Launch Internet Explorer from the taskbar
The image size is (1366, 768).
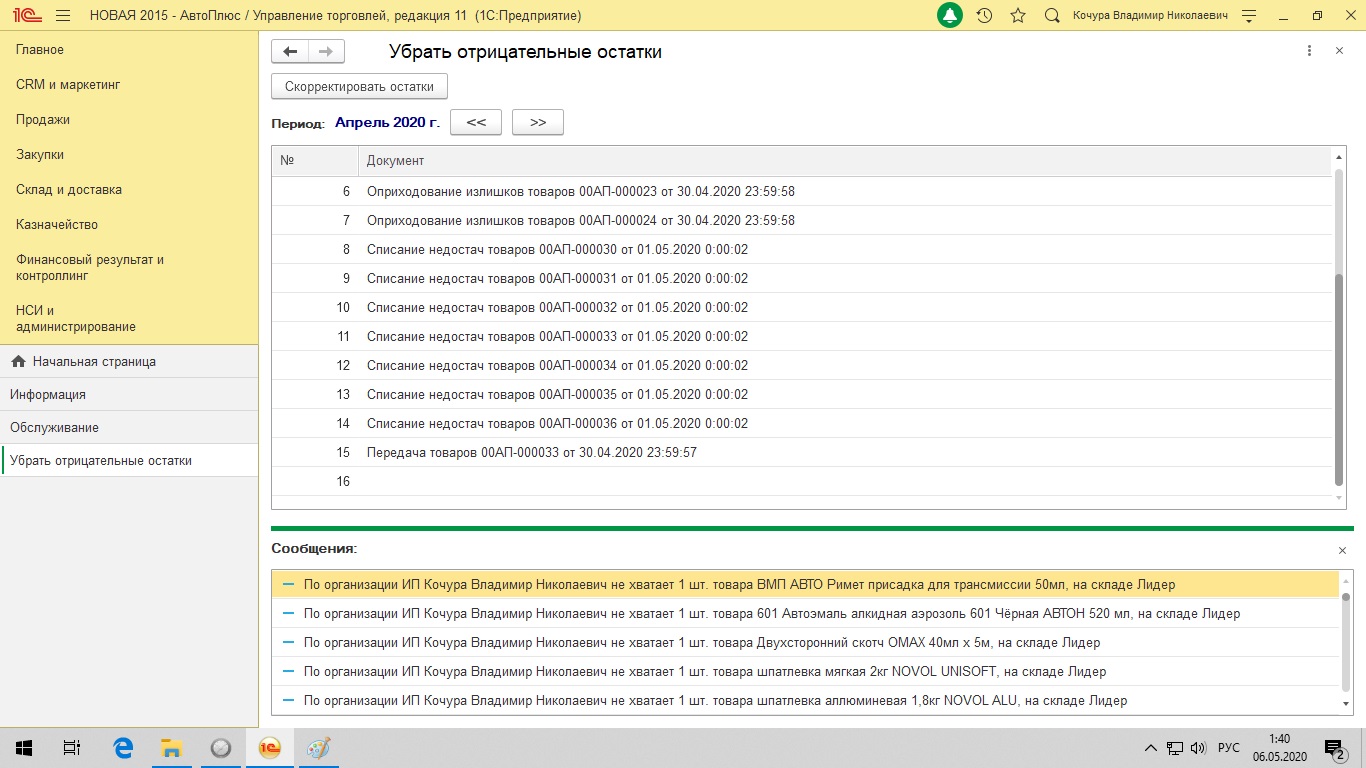click(x=123, y=748)
